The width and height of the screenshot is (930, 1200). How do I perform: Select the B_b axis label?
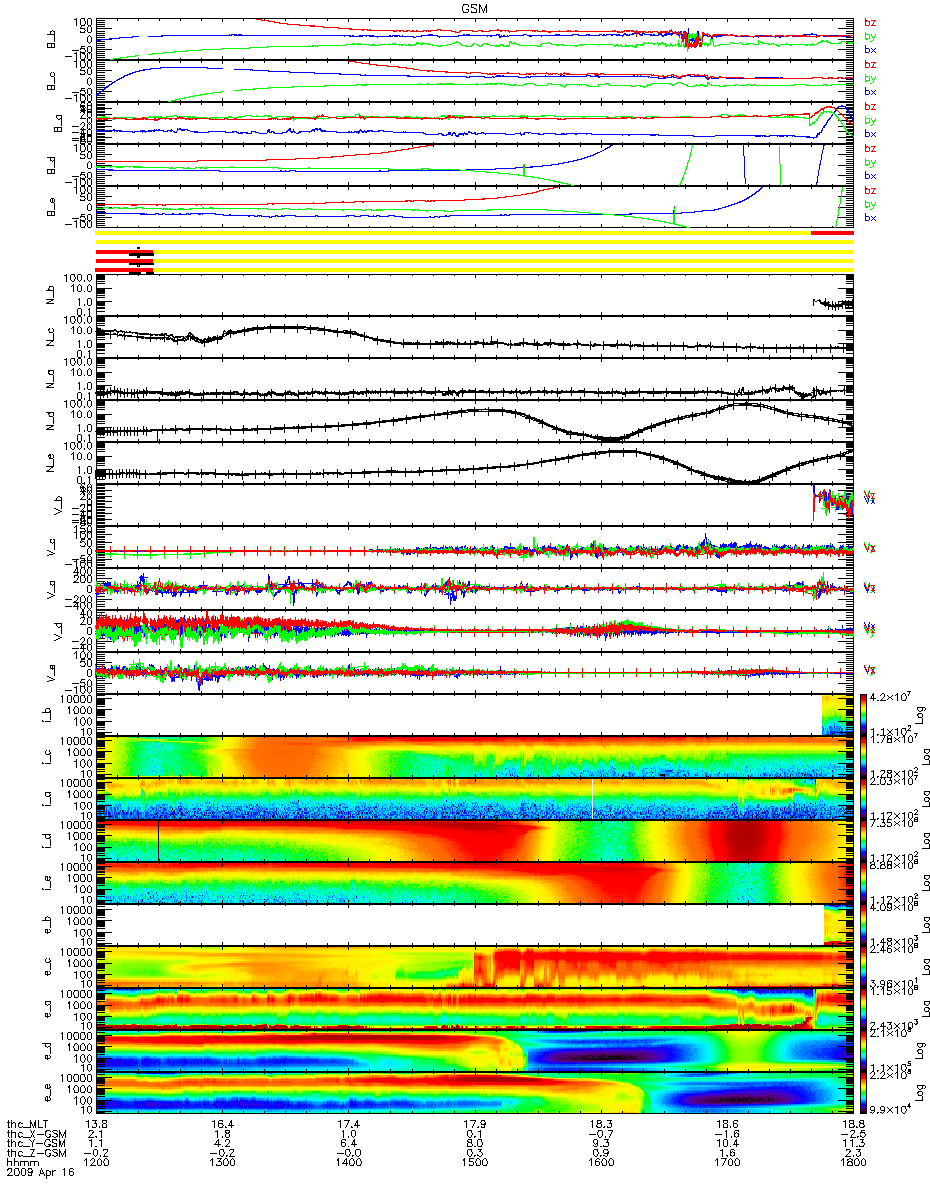[51, 39]
